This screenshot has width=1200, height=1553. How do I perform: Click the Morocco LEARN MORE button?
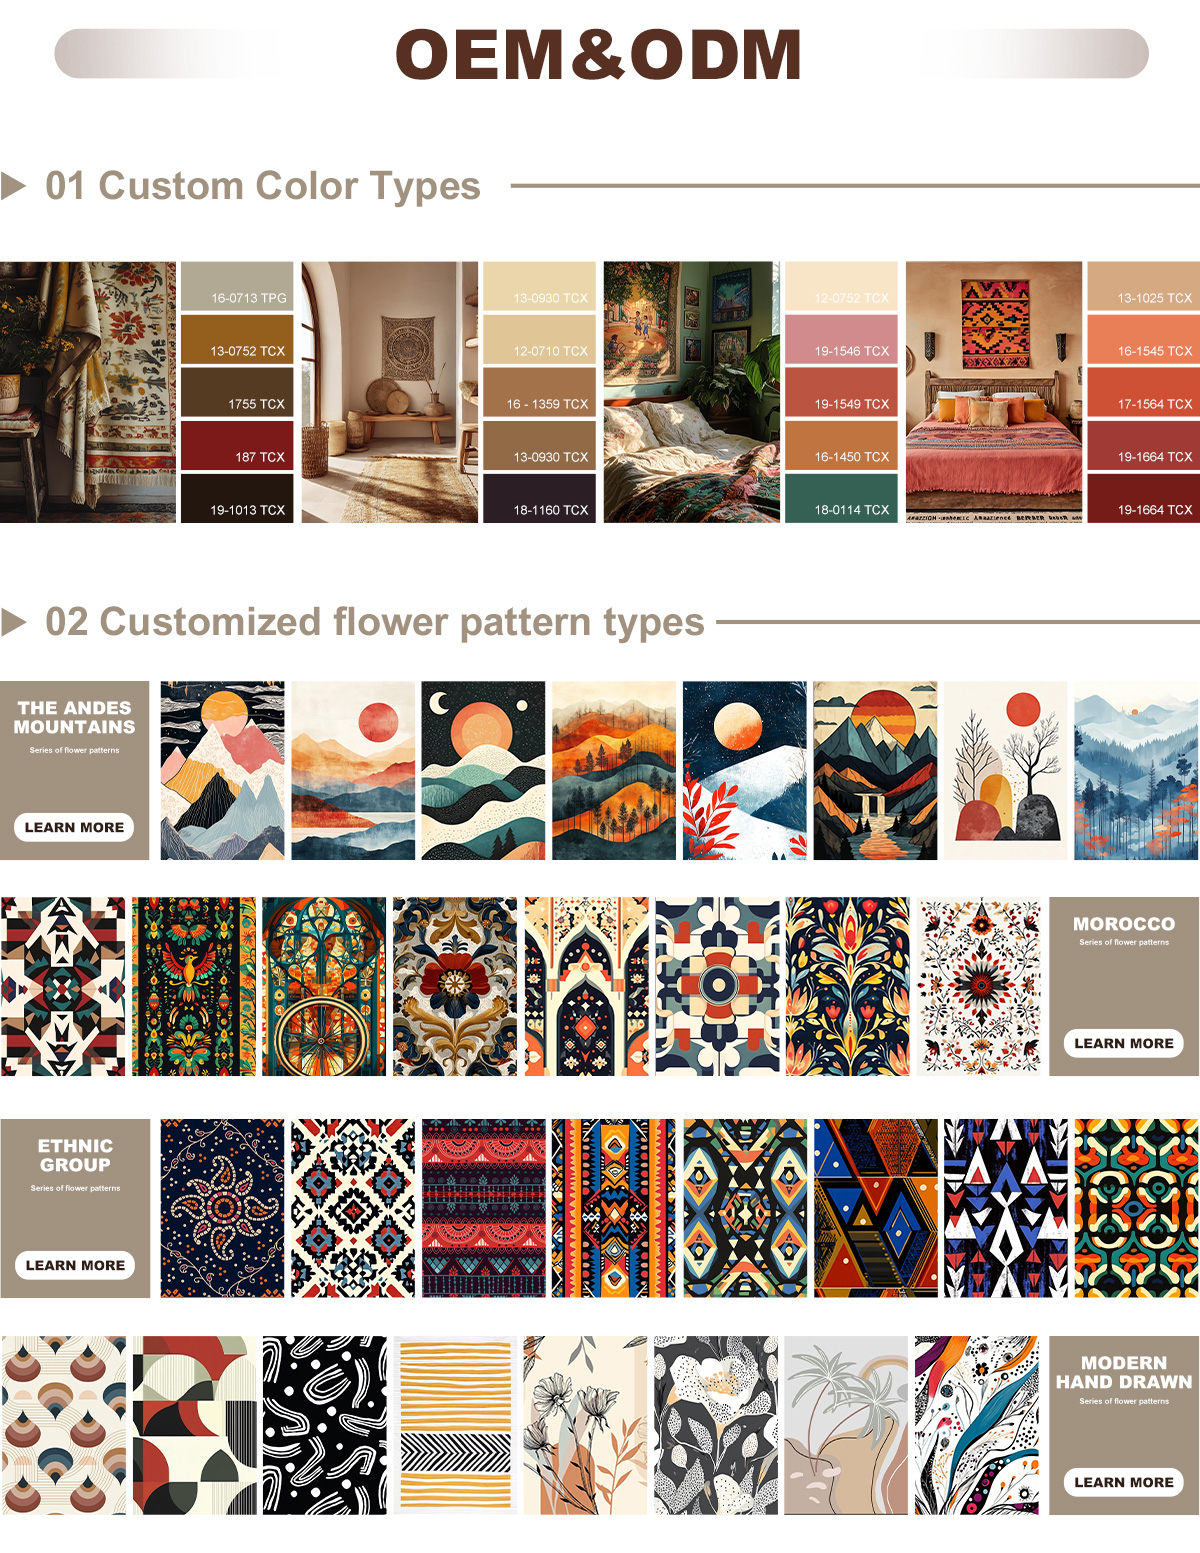pos(1124,1043)
